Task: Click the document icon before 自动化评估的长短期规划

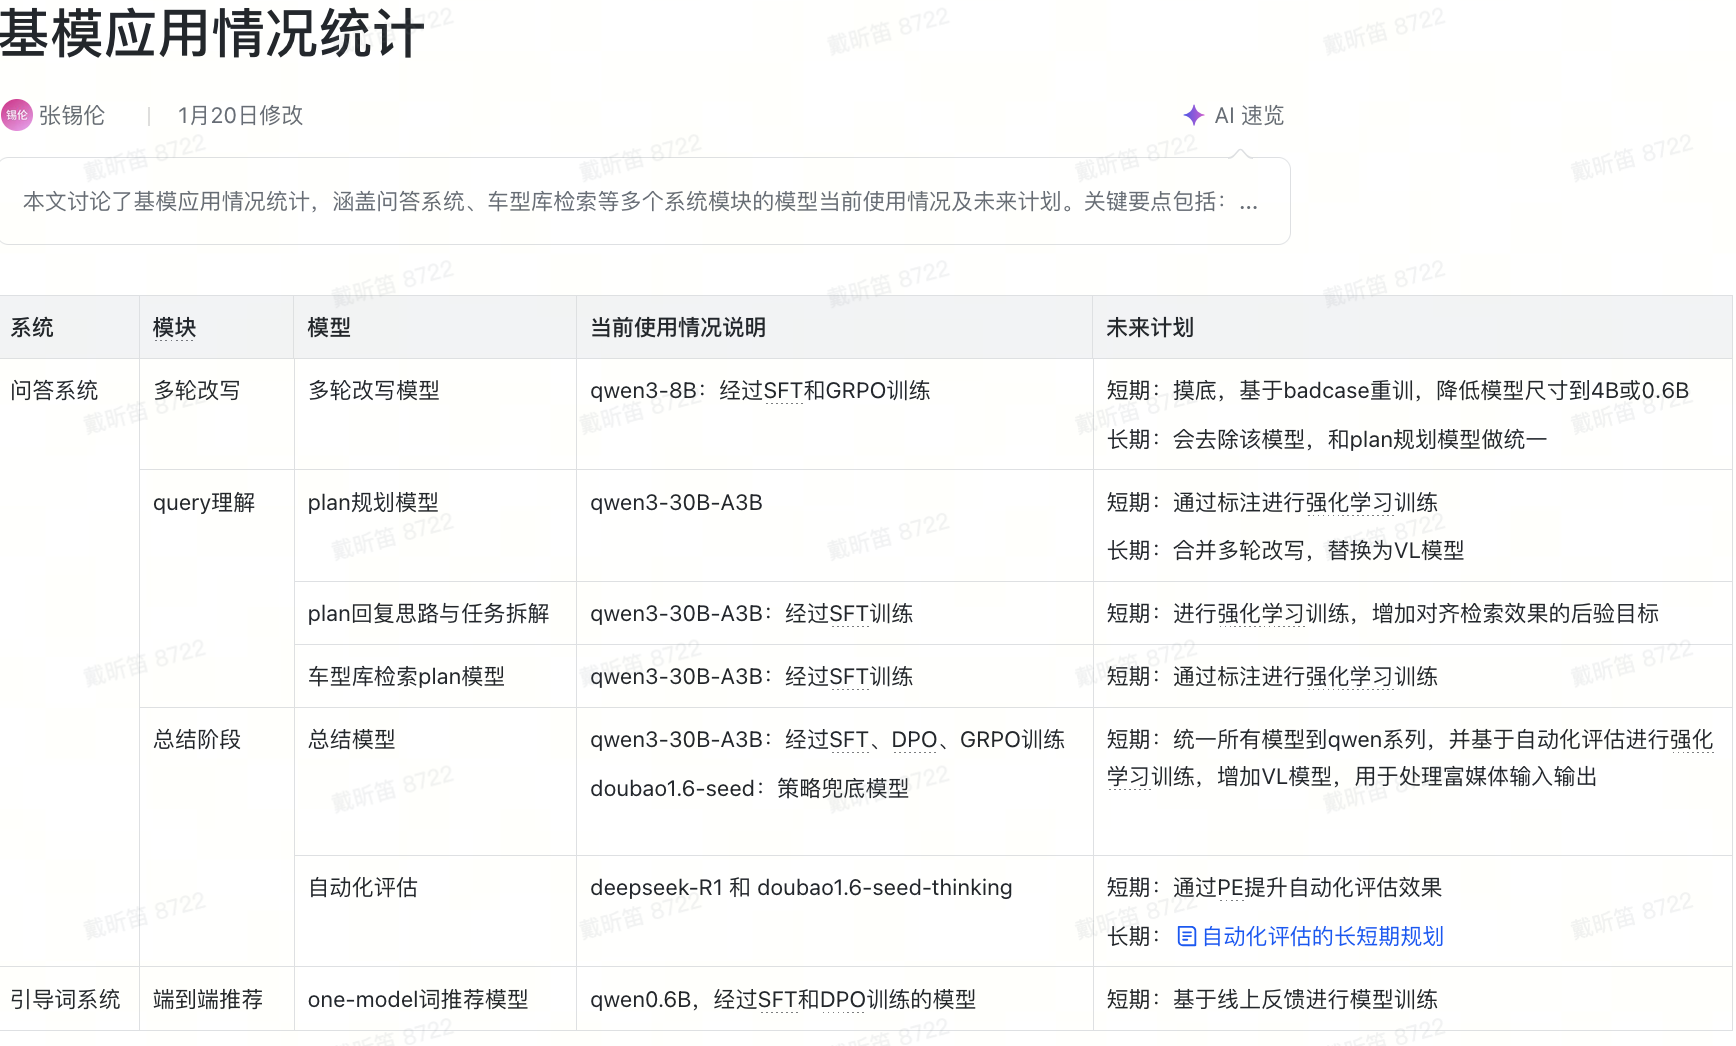Action: (1186, 937)
